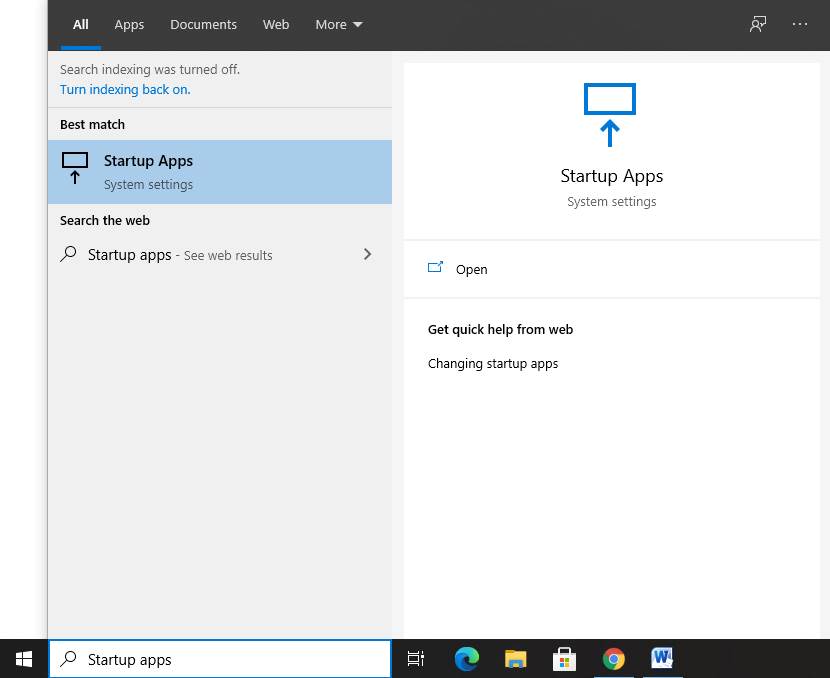830x678 pixels.
Task: Open Task View from the taskbar
Action: pos(416,659)
